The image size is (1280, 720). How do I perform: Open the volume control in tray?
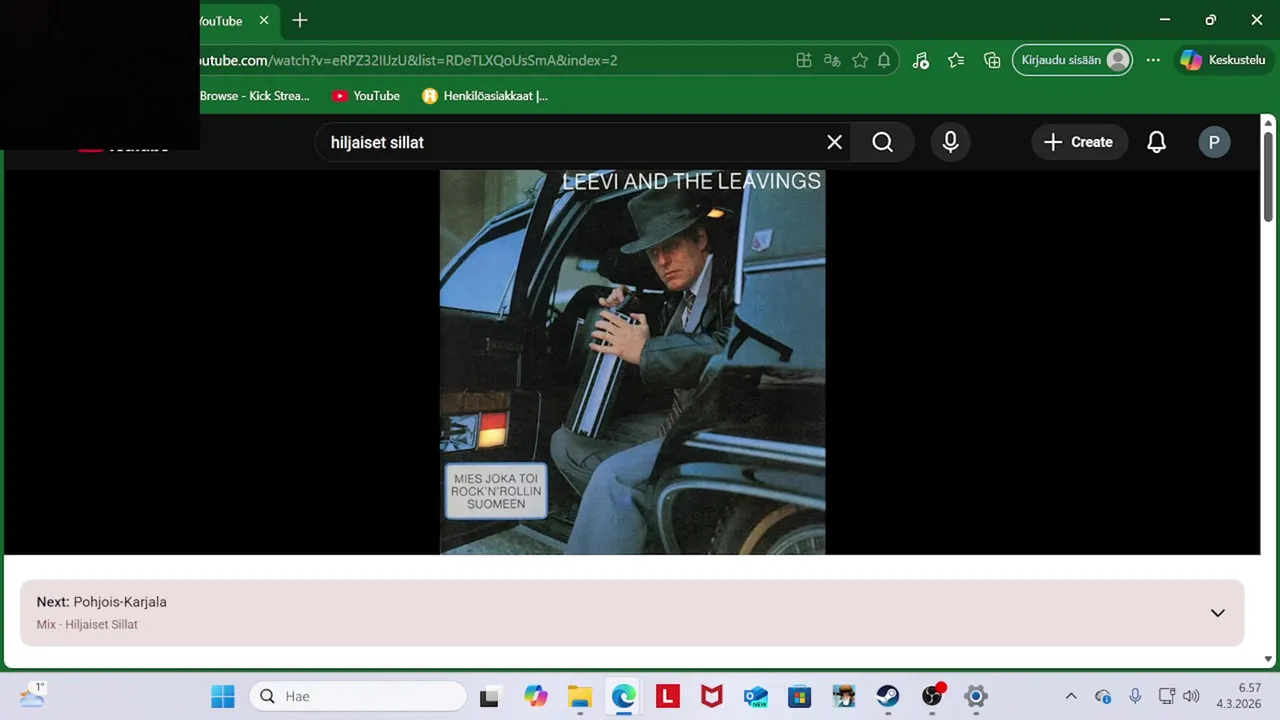tap(1191, 696)
